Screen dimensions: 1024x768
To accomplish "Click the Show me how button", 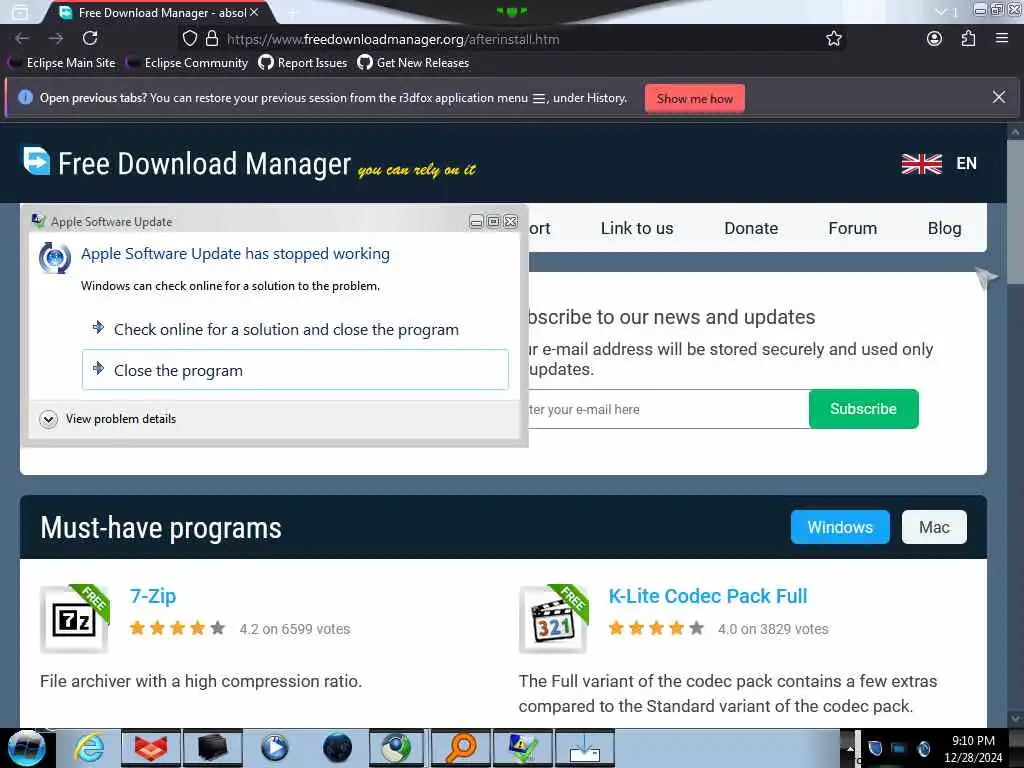I will coord(695,99).
